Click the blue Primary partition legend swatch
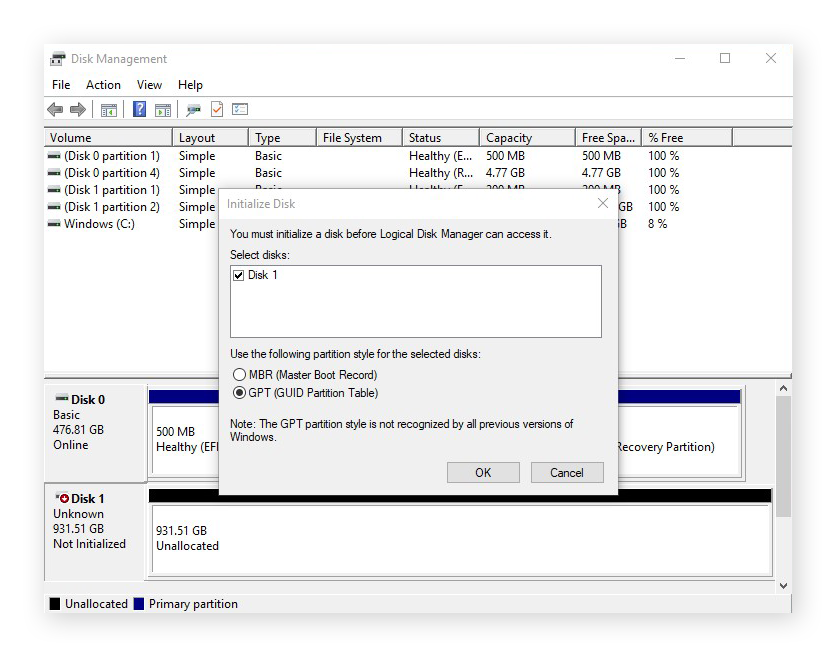The height and width of the screenshot is (655, 836). [x=137, y=604]
